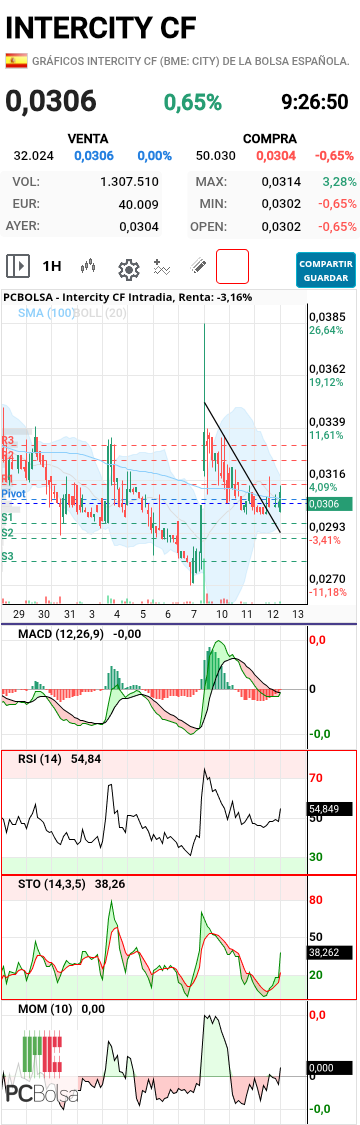Select the drawing pencil-ruler tool

tap(198, 267)
